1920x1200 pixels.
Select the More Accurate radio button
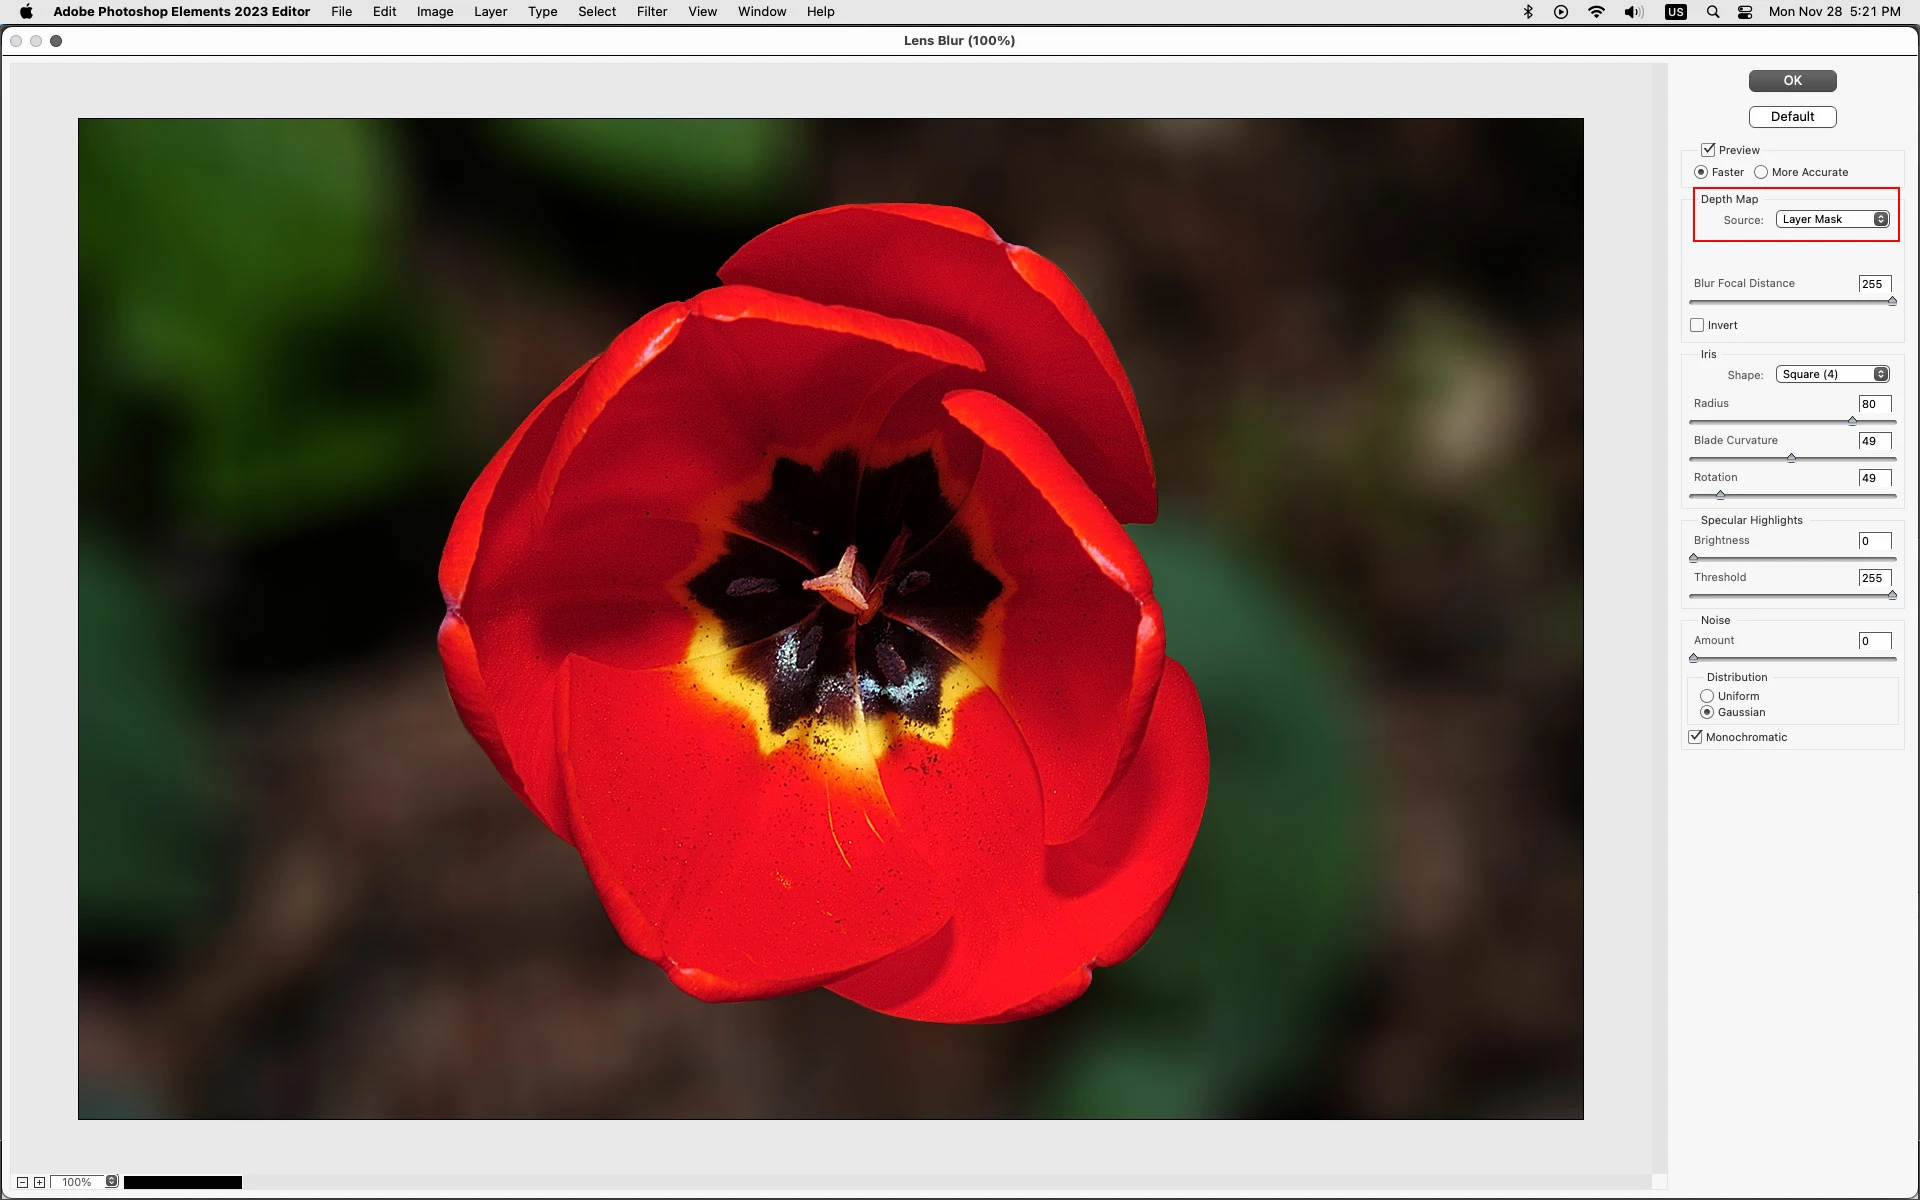point(1761,172)
